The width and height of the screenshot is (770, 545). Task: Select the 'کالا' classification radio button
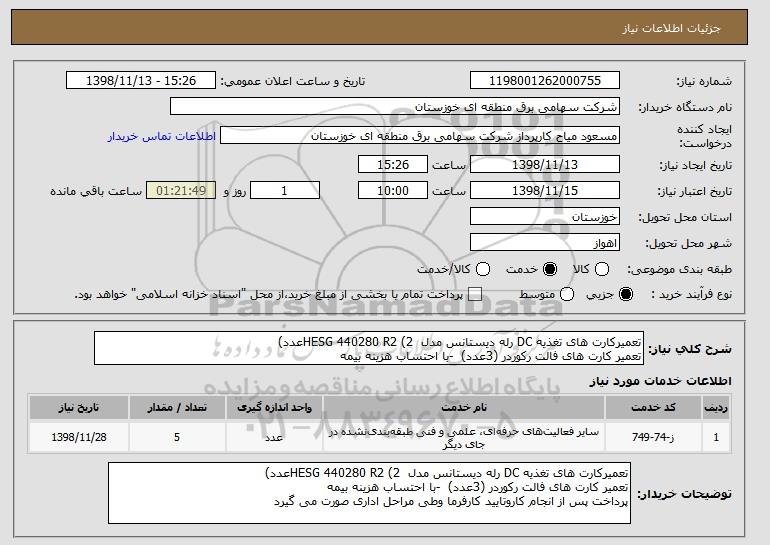click(601, 269)
